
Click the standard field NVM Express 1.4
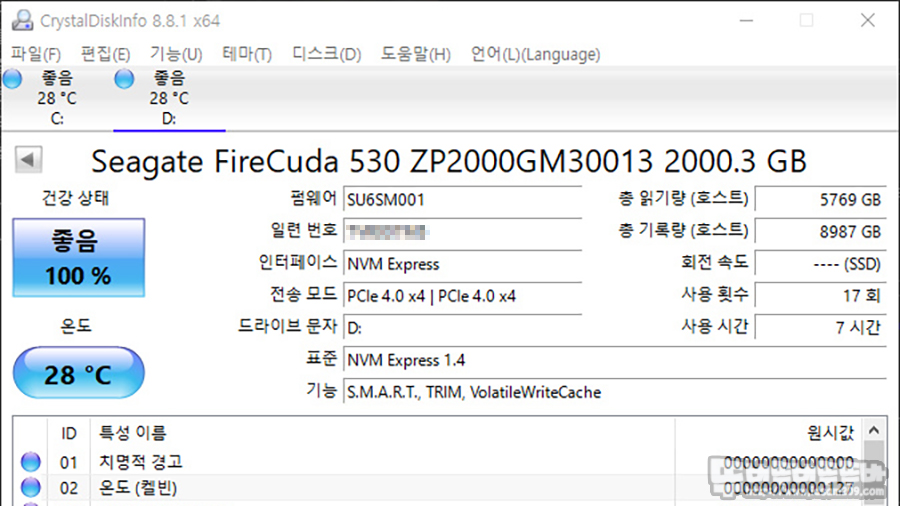click(615, 360)
